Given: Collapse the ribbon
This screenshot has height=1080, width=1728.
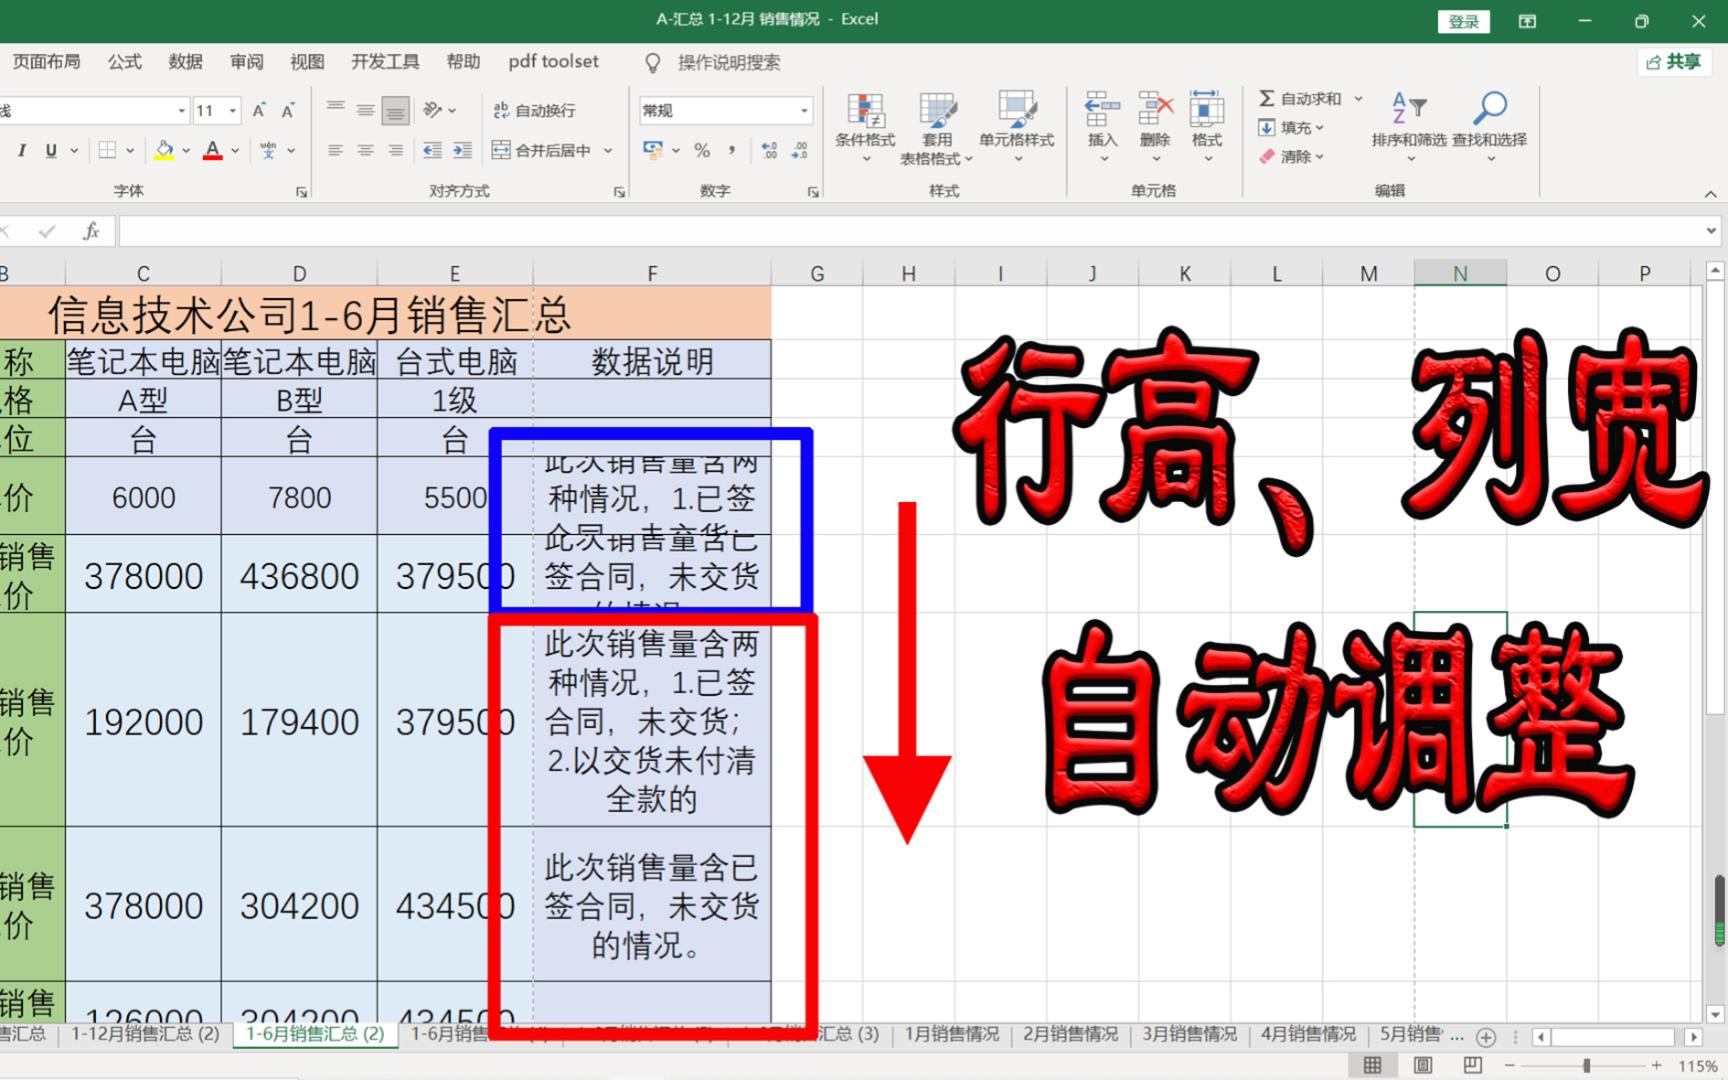Looking at the screenshot, I should pos(1710,193).
